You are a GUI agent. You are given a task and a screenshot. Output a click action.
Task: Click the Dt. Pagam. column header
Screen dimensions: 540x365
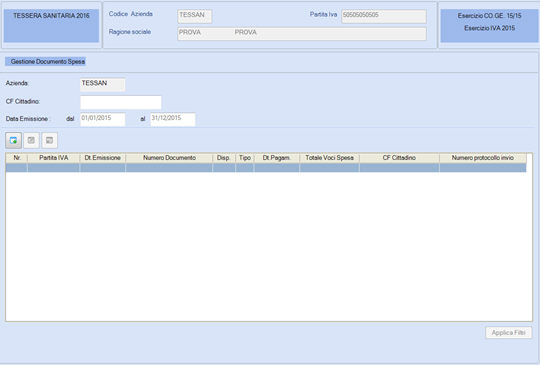(x=277, y=158)
